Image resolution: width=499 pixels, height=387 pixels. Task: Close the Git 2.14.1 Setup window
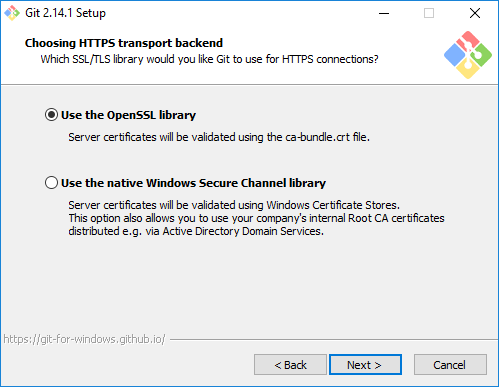(x=475, y=13)
